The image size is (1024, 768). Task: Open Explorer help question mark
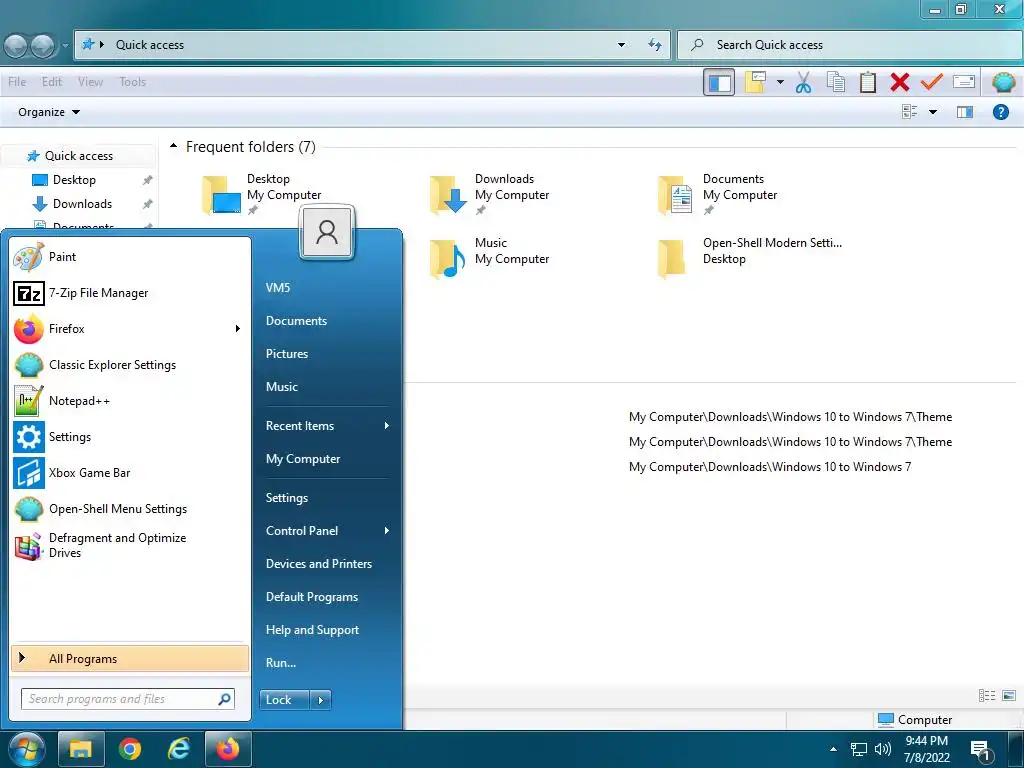tap(1000, 112)
